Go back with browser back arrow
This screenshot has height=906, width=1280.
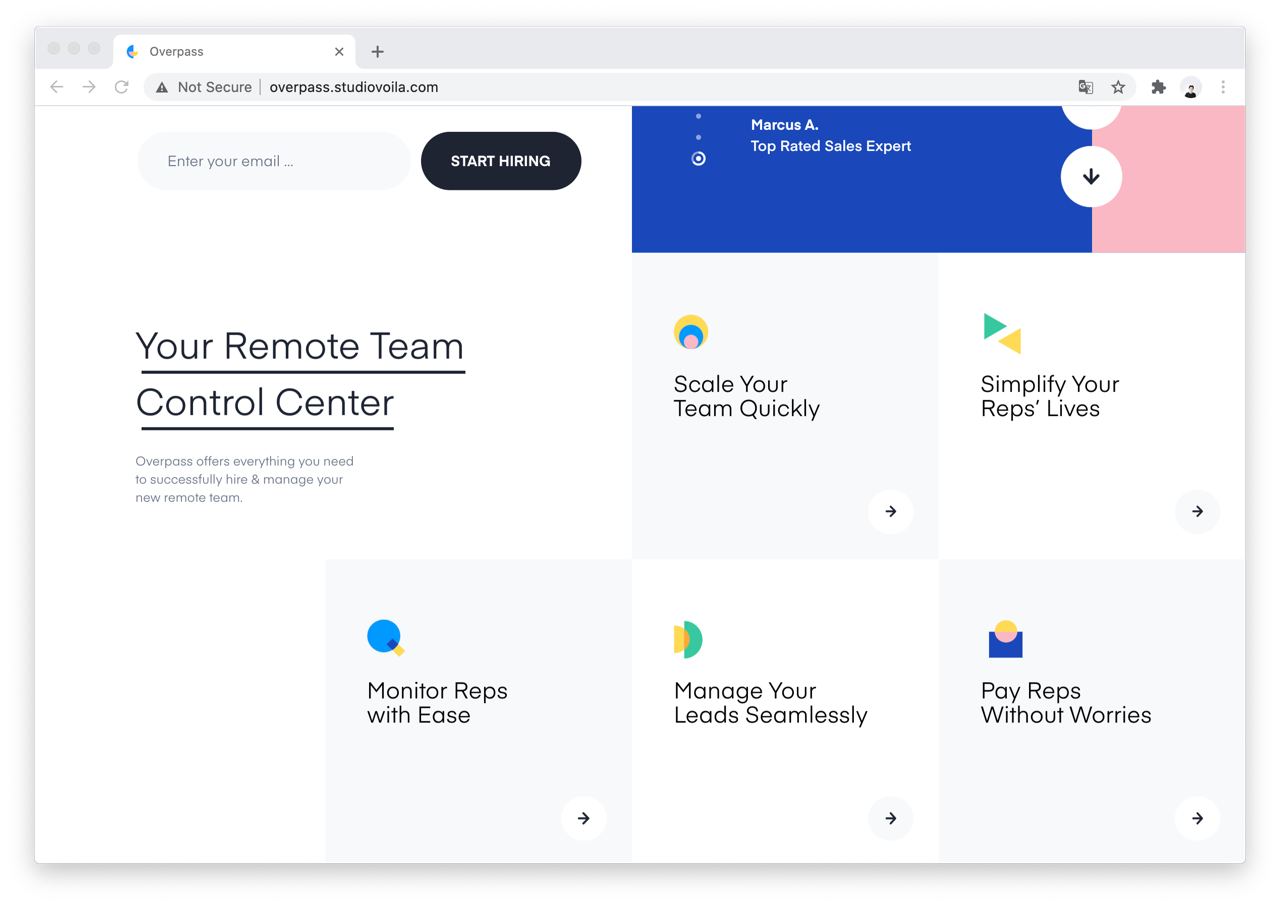(x=57, y=87)
